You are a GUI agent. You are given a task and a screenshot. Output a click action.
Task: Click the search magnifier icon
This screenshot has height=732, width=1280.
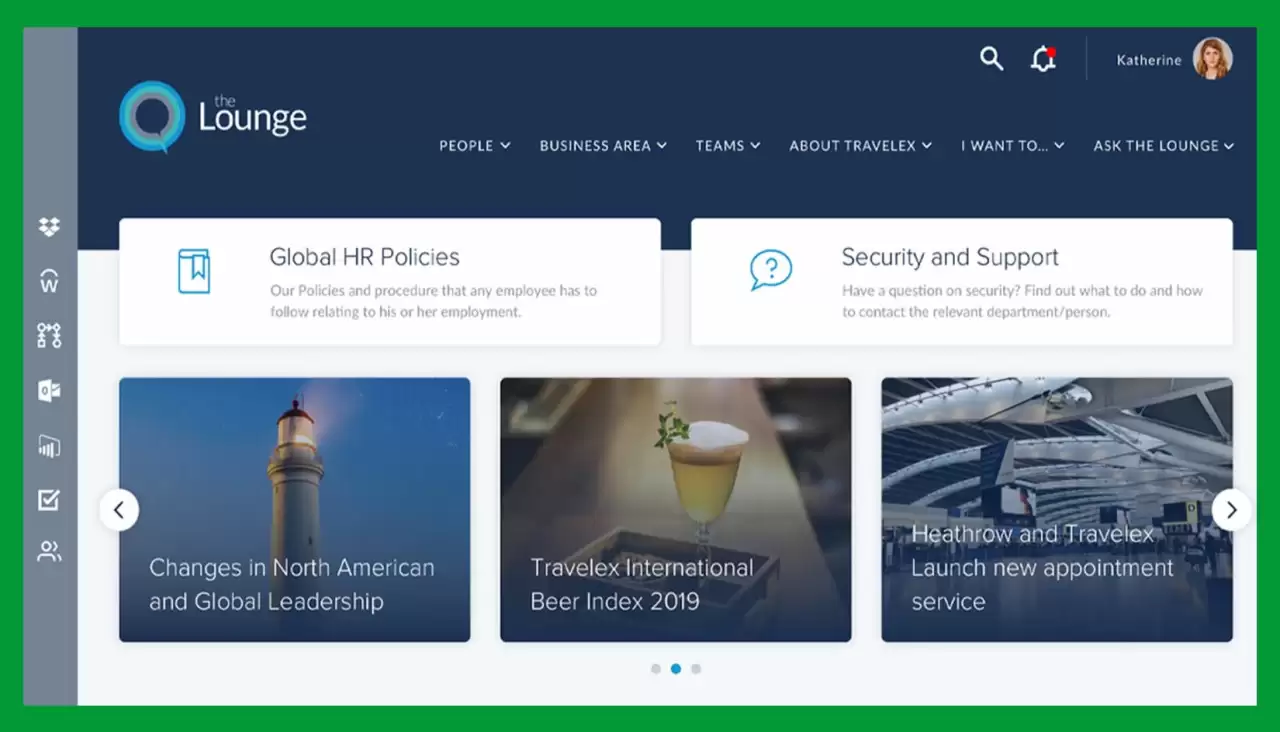[991, 59]
